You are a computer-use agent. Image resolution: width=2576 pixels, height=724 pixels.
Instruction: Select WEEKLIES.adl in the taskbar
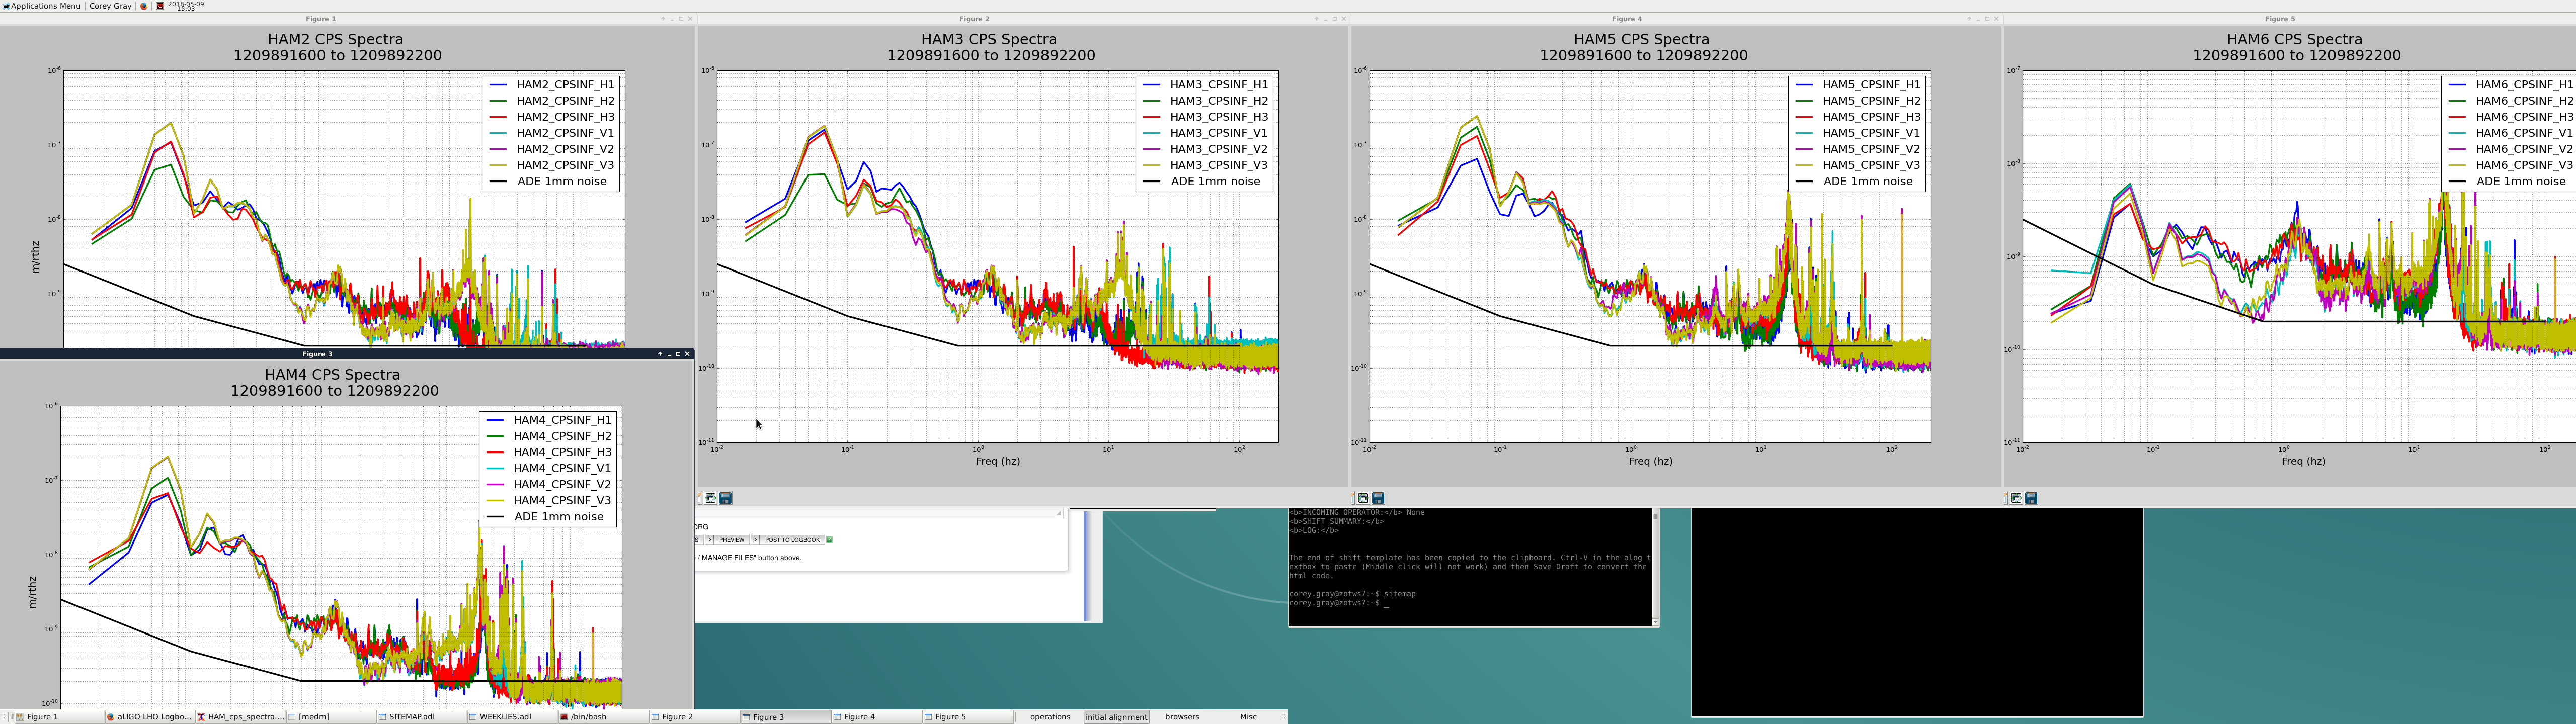(504, 717)
